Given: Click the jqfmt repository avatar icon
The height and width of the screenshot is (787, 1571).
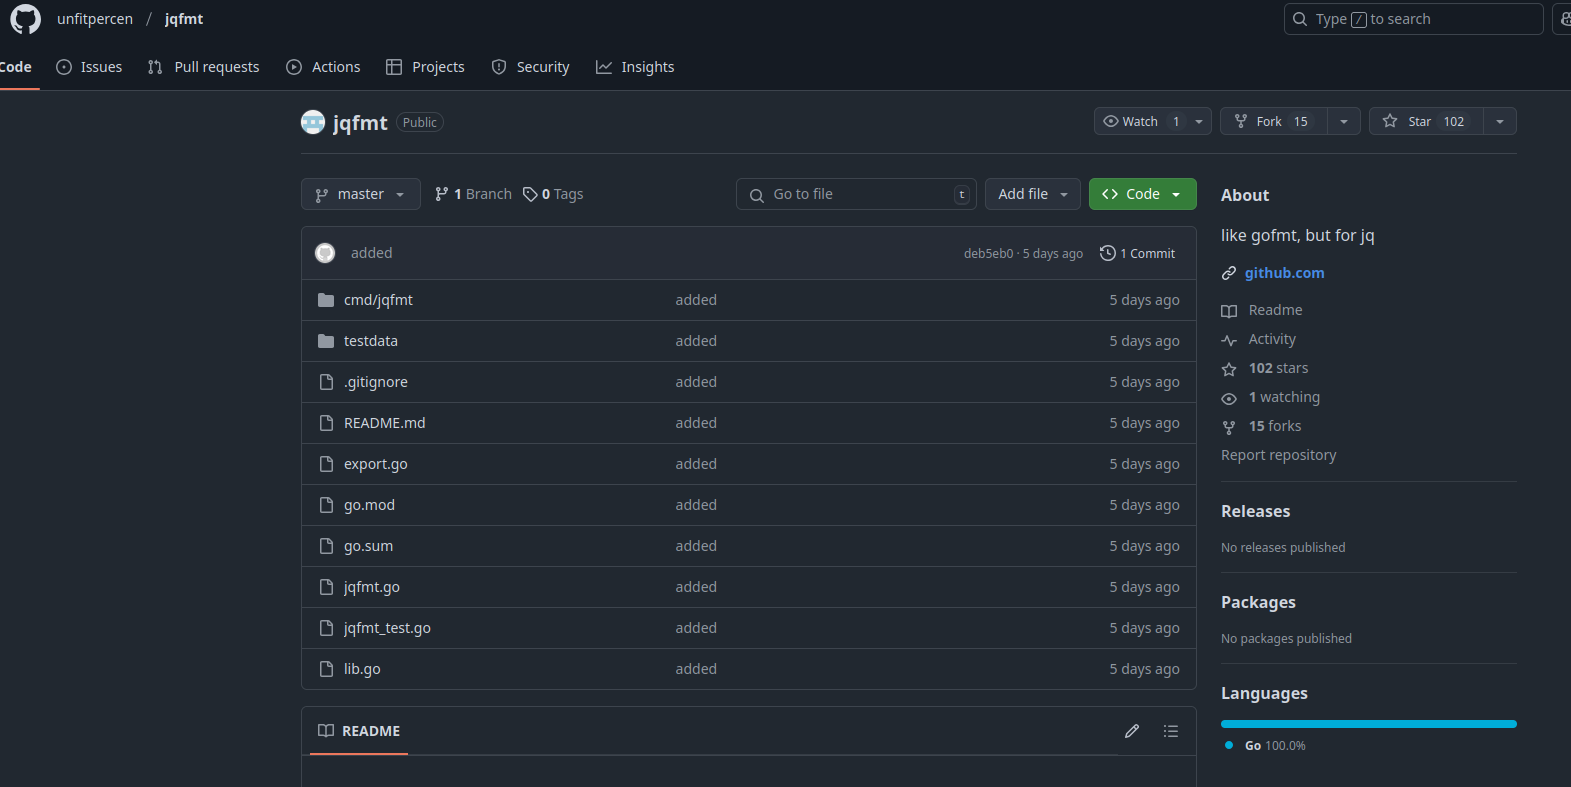Looking at the screenshot, I should click(x=313, y=122).
